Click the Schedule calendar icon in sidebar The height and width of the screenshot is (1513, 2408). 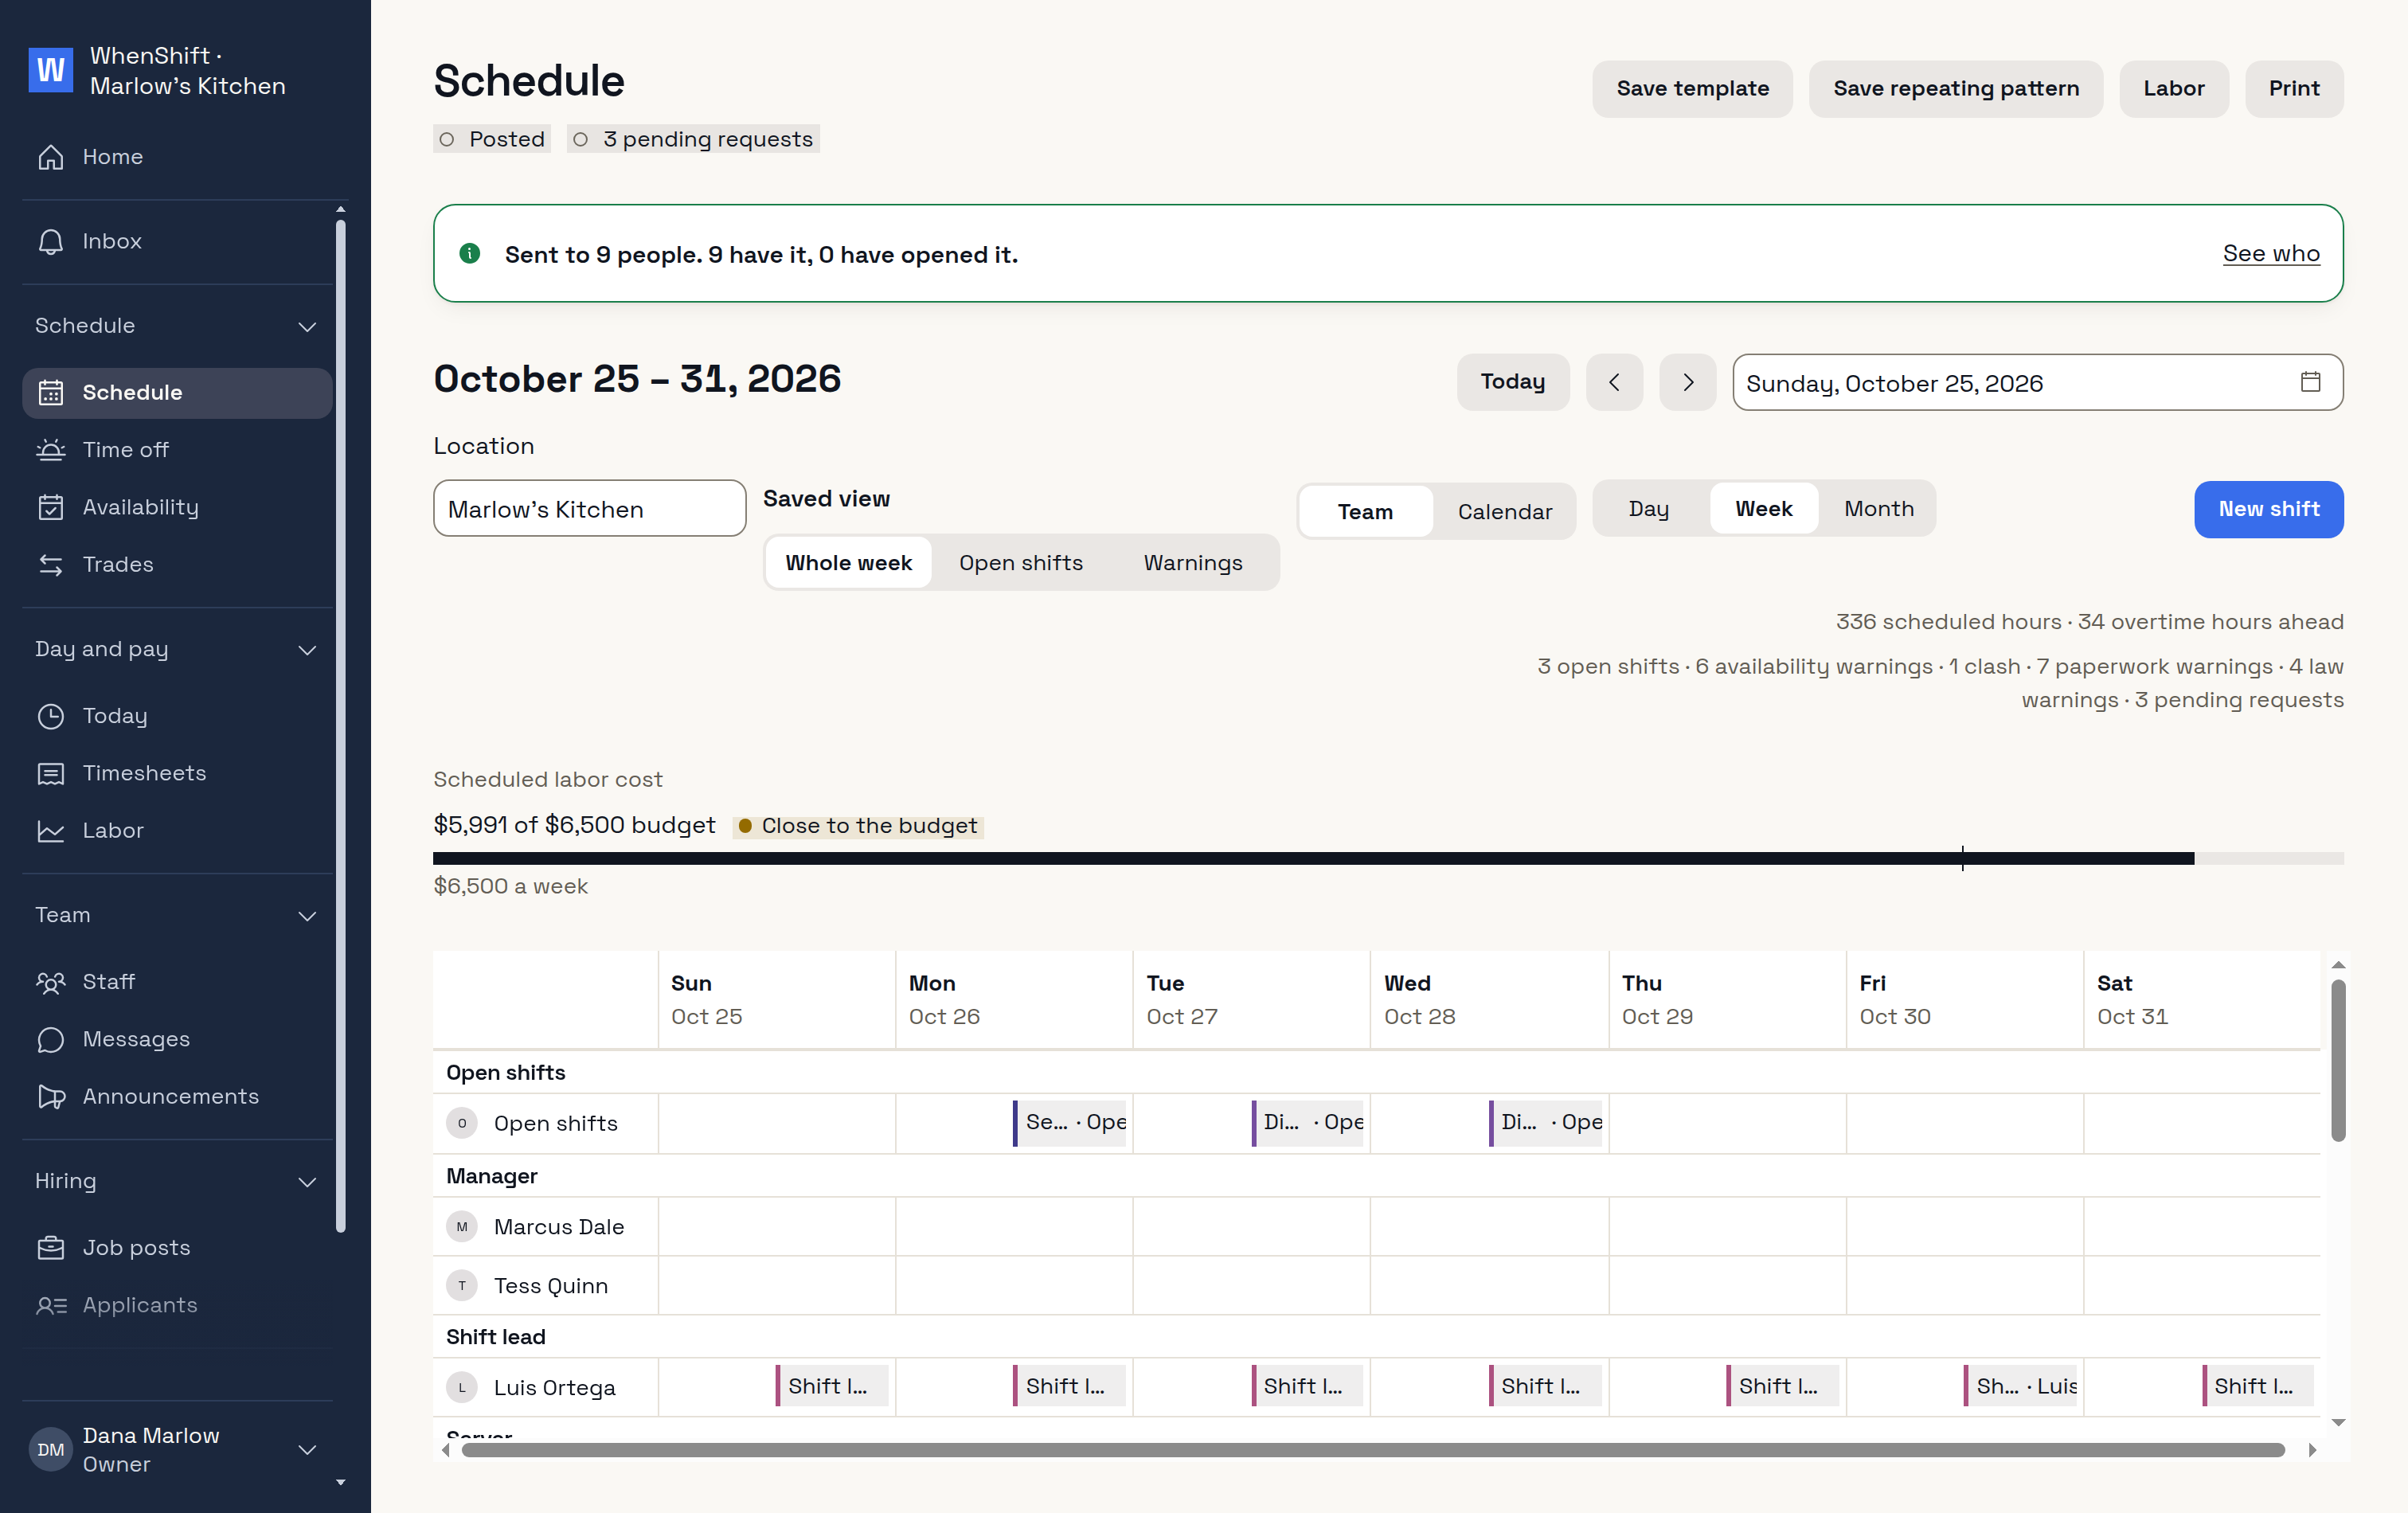pos(51,392)
